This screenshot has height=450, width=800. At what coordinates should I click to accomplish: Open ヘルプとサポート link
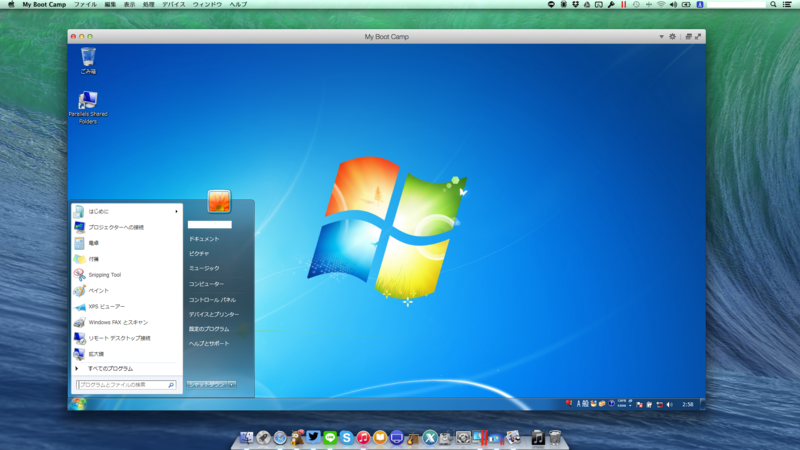coord(209,343)
